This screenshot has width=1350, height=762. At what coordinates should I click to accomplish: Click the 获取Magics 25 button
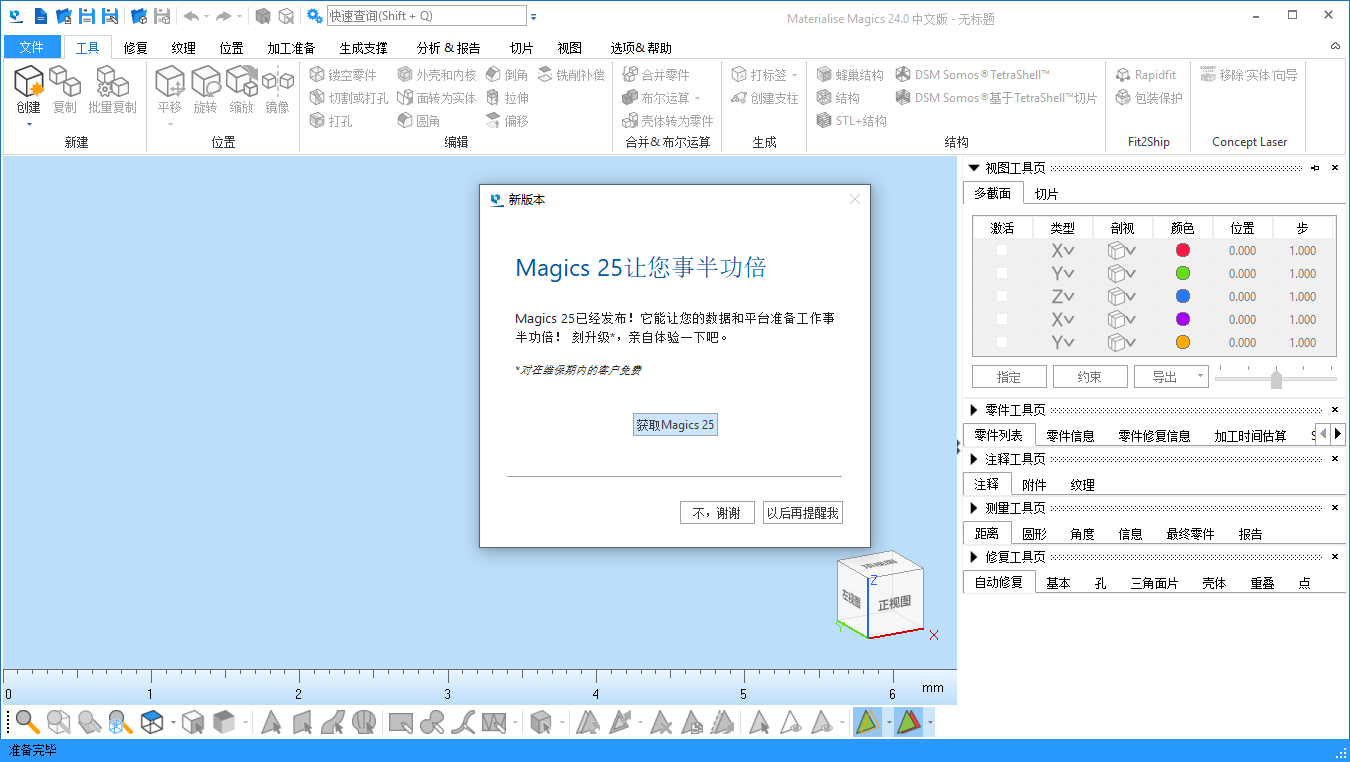pos(675,425)
